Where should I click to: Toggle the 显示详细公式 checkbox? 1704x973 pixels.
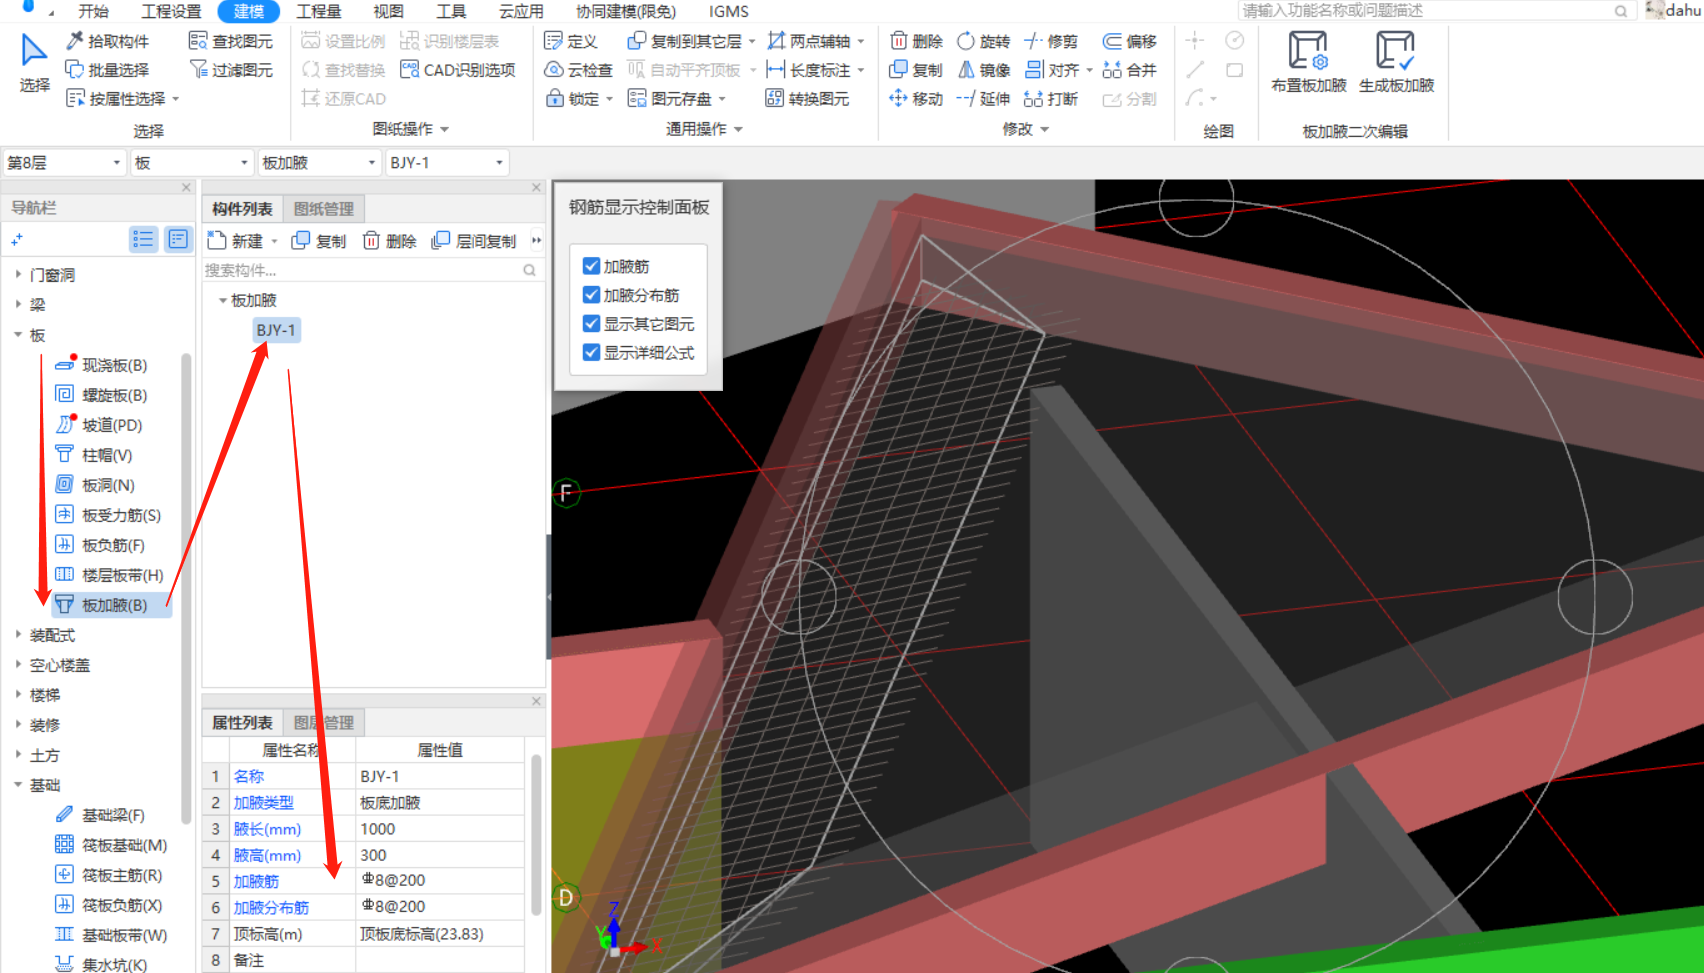click(x=591, y=353)
